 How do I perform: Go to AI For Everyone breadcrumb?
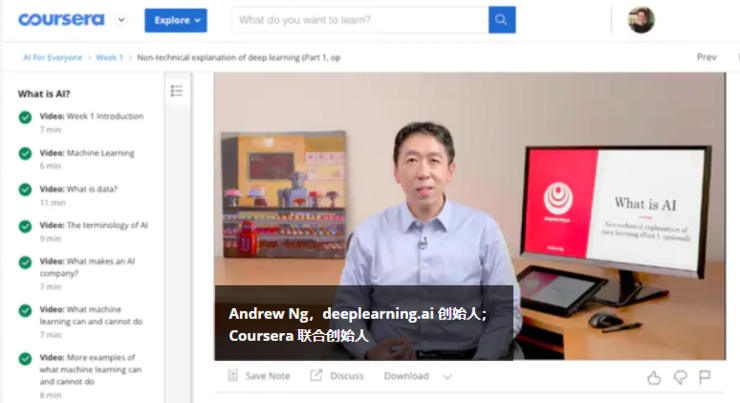coord(53,58)
